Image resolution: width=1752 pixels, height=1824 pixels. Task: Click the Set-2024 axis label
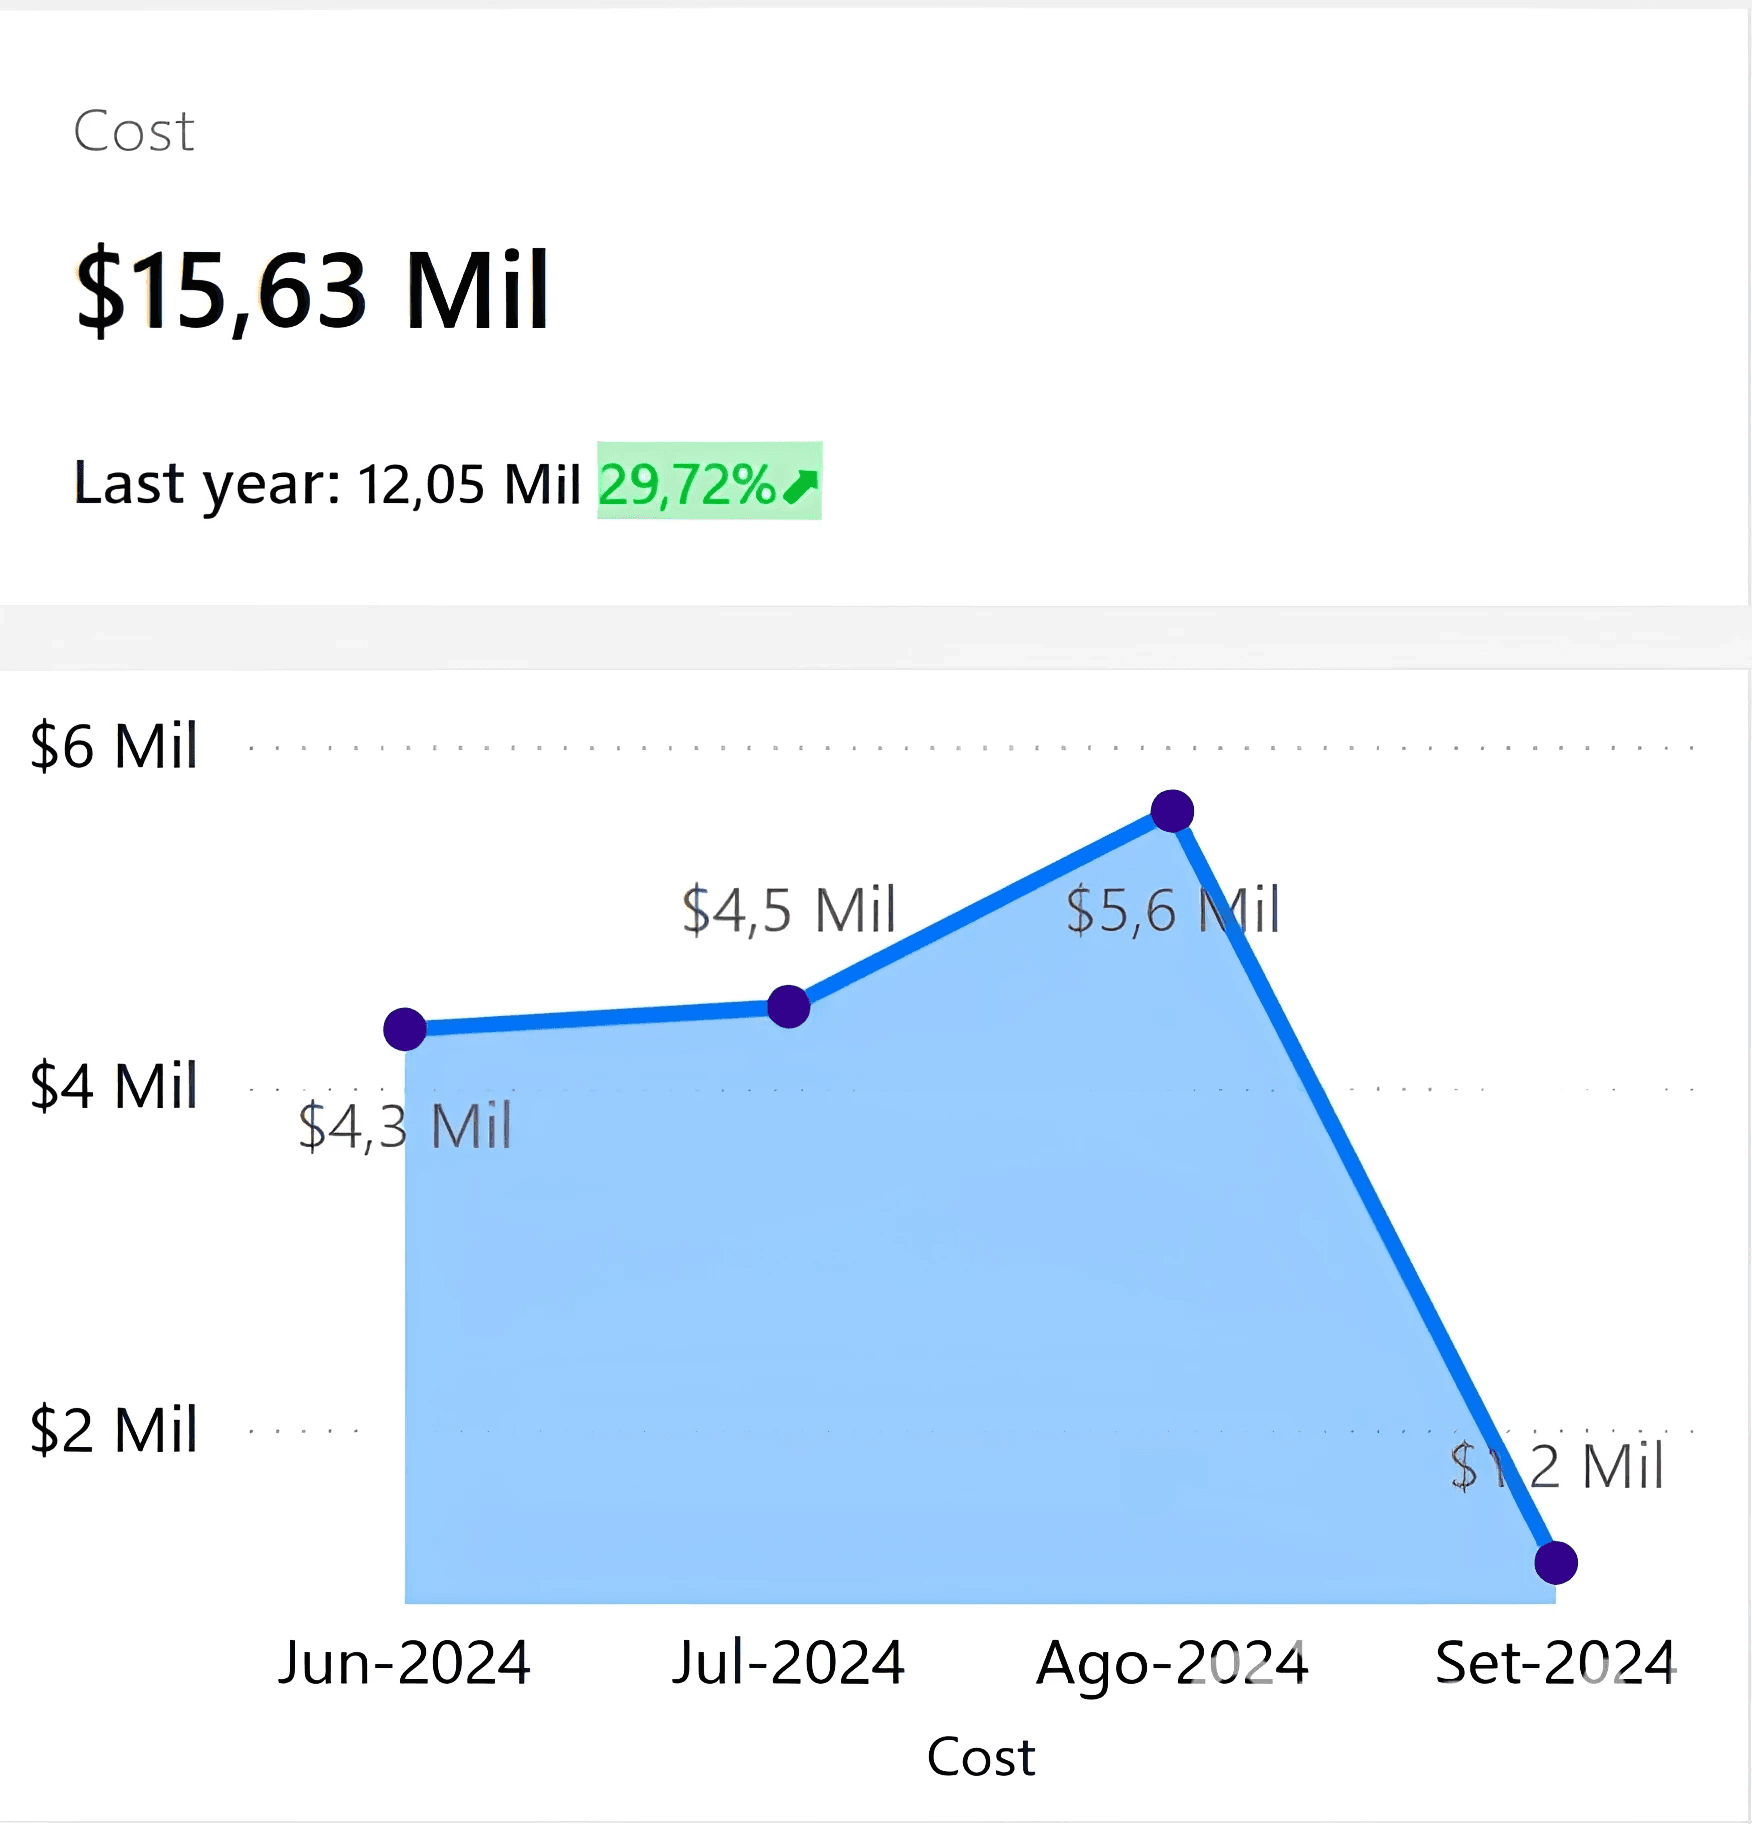click(1555, 1663)
